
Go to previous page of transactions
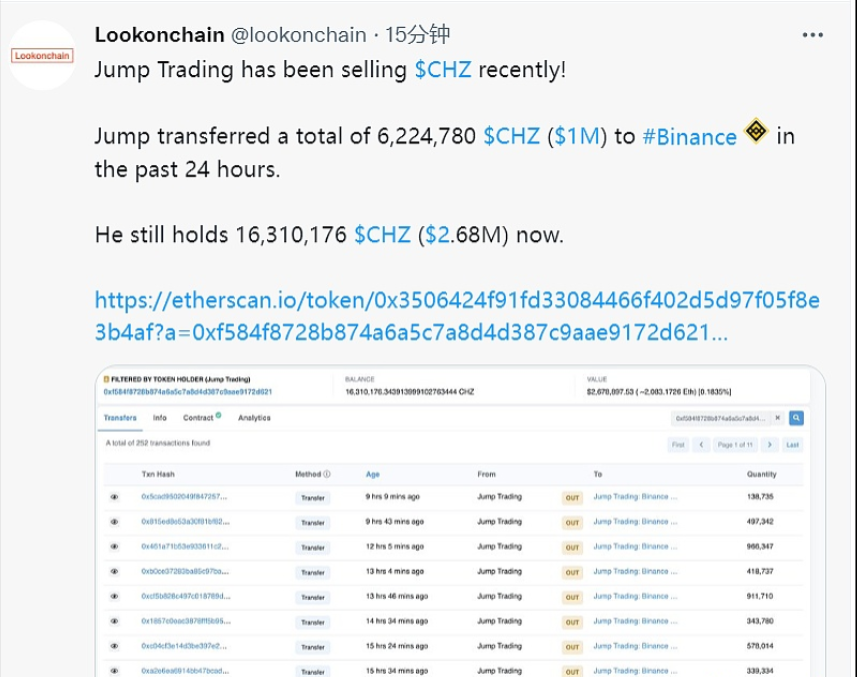pos(703,444)
